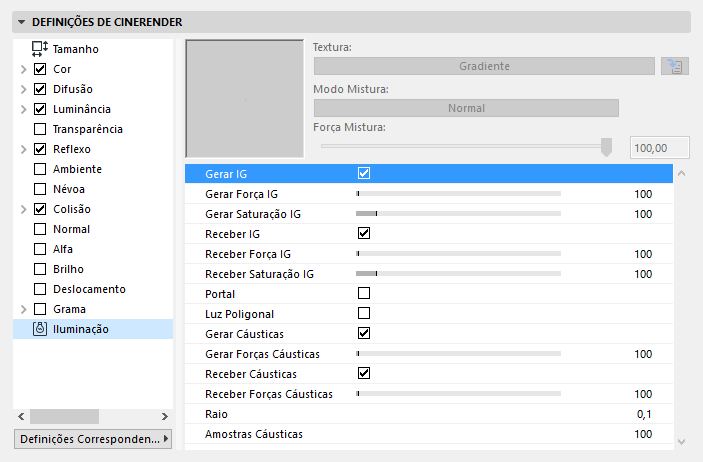Viewport: 703px width, 462px height.
Task: Collapse Definições de CineRender panel
Action: click(x=22, y=21)
